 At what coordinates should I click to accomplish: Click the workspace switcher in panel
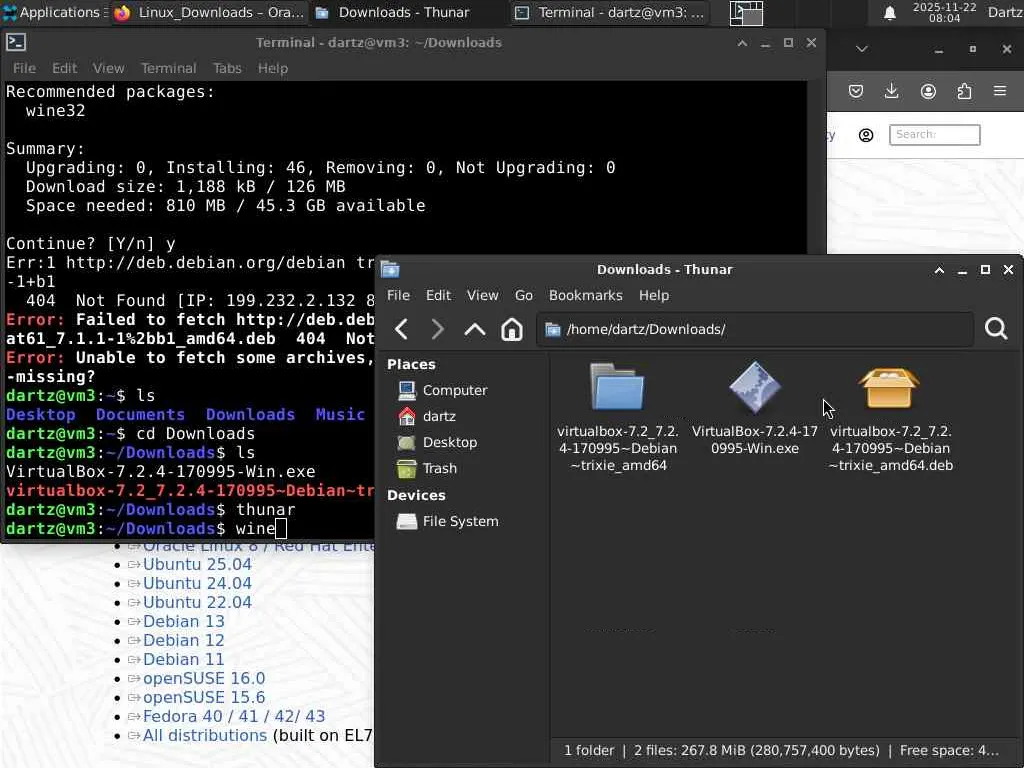[x=746, y=12]
